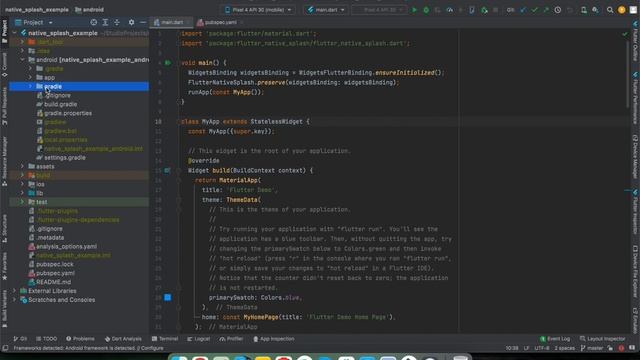Expand the test folder
The width and height of the screenshot is (640, 360).
22,202
